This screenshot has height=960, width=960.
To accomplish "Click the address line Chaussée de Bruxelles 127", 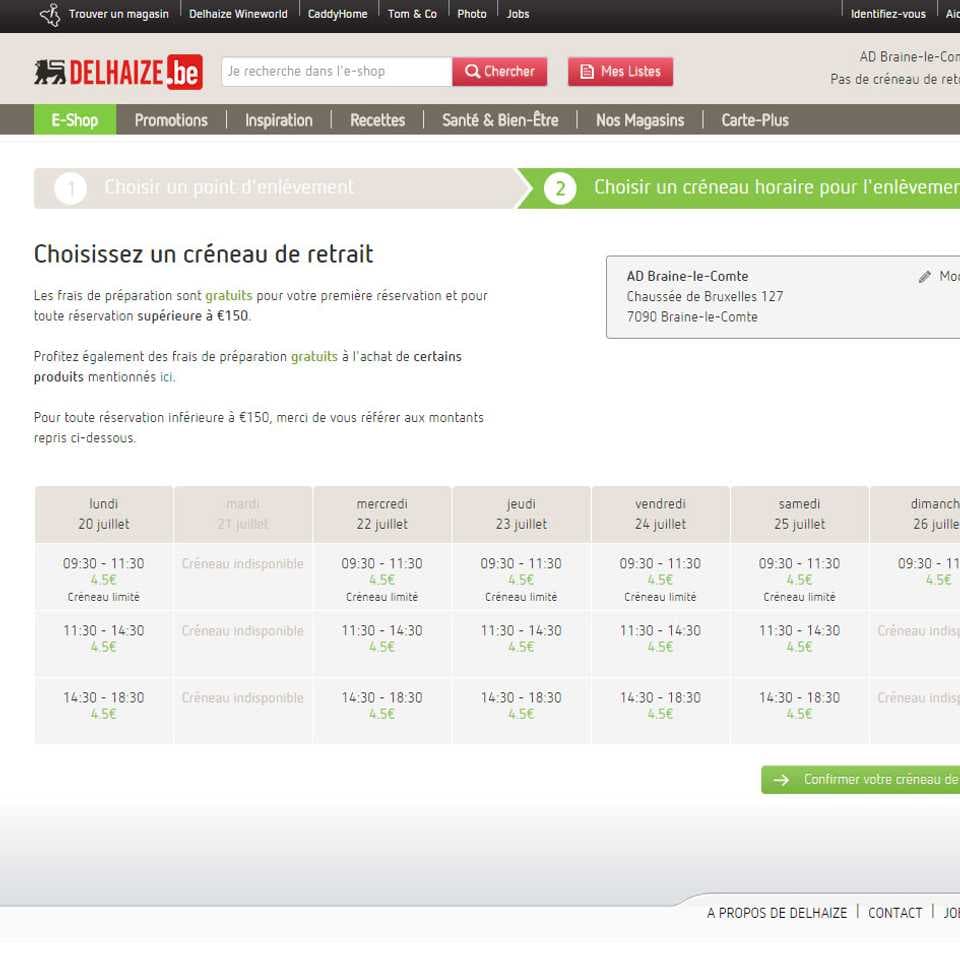I will pos(705,297).
